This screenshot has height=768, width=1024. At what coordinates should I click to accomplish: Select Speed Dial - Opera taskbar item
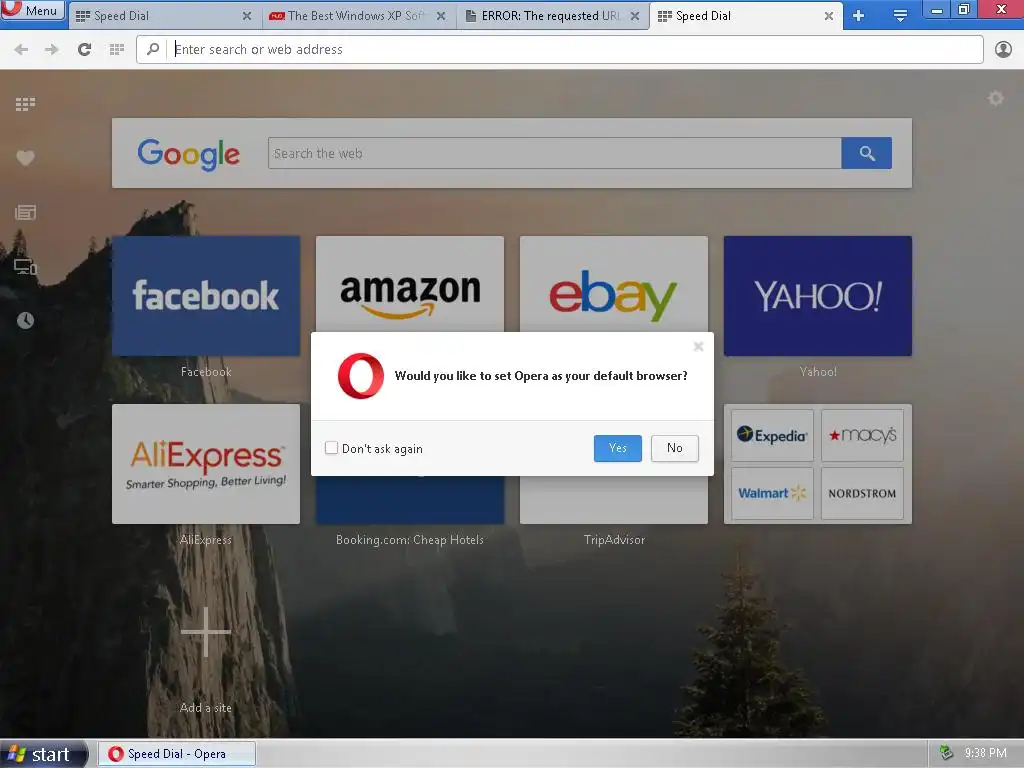177,754
